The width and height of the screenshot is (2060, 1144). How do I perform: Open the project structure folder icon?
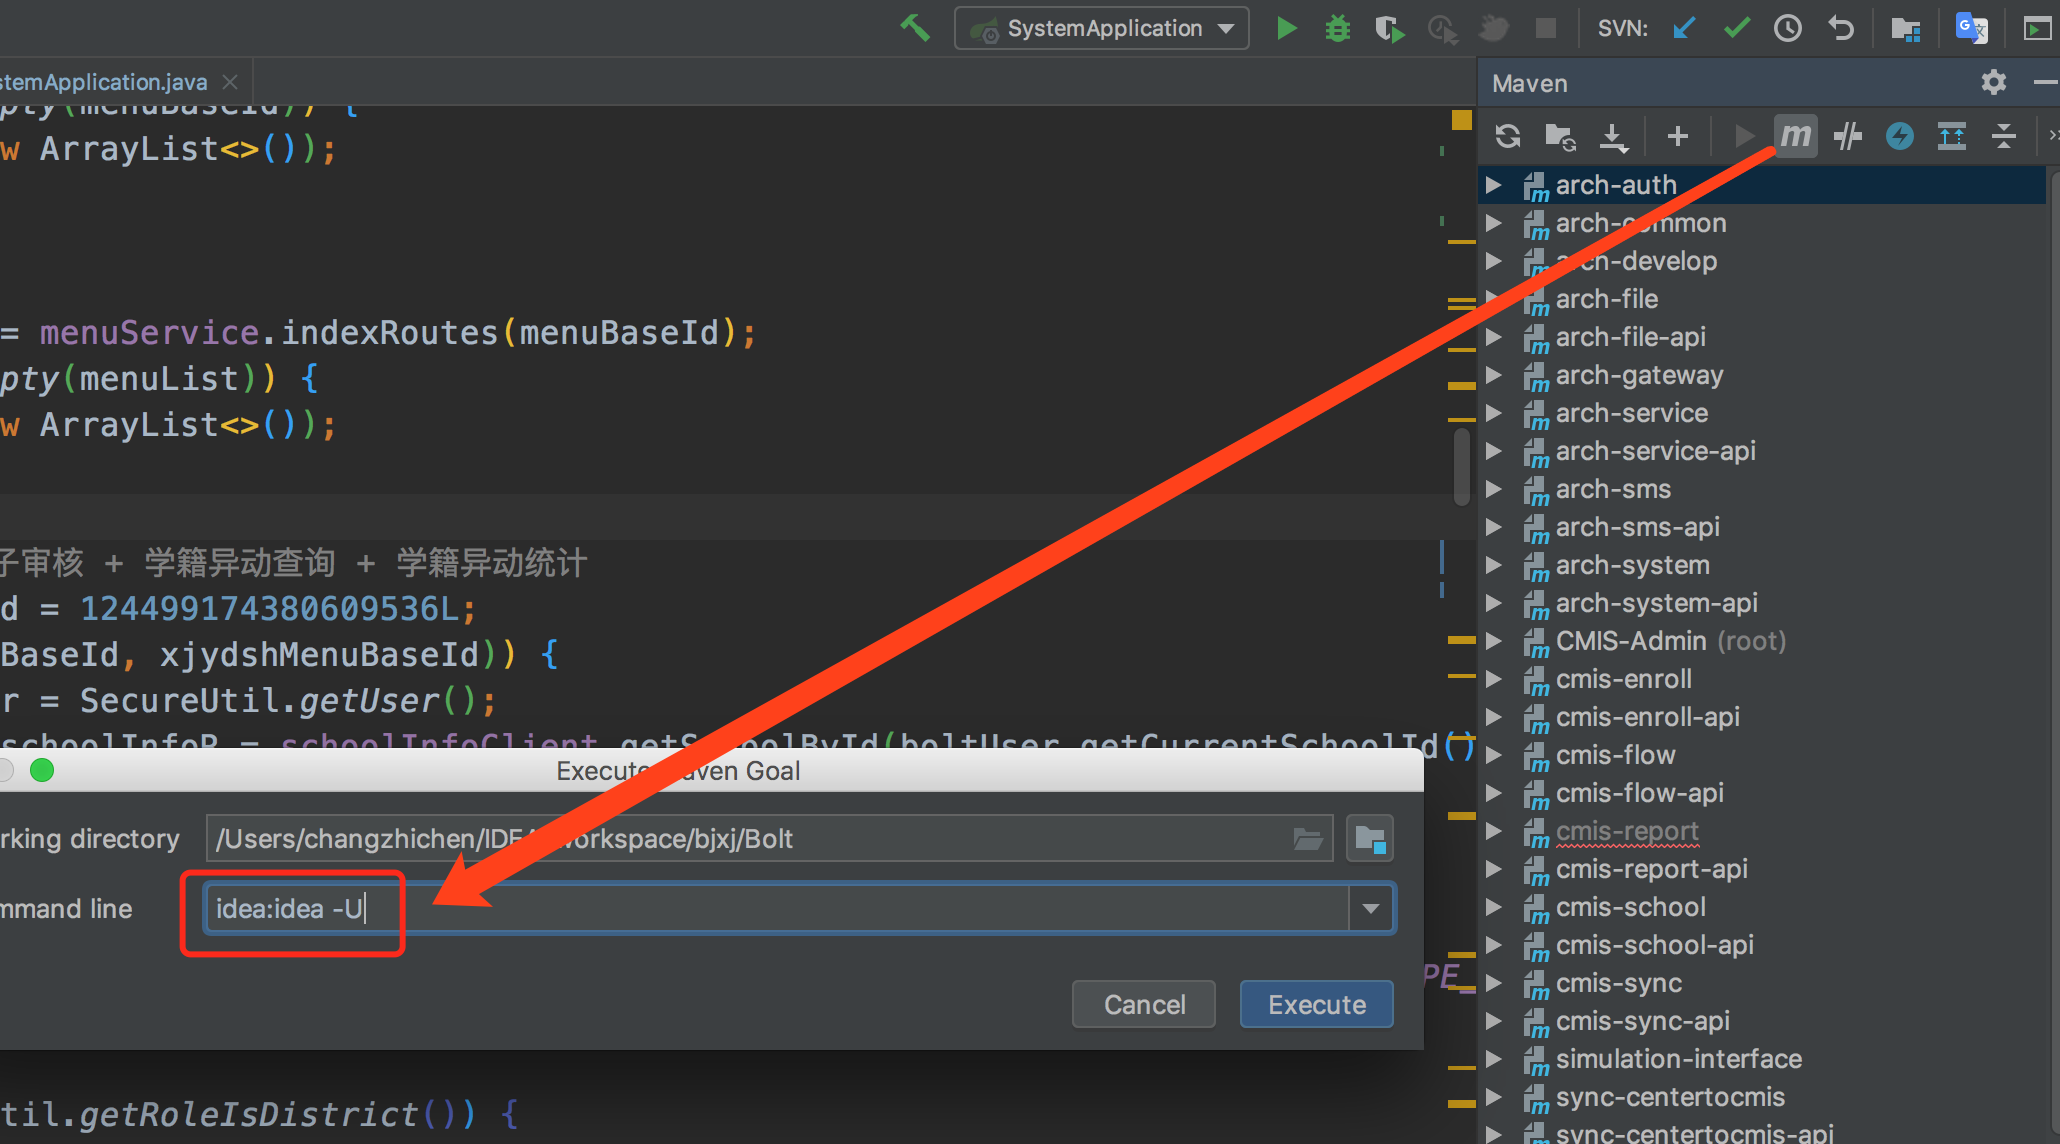tap(1906, 28)
